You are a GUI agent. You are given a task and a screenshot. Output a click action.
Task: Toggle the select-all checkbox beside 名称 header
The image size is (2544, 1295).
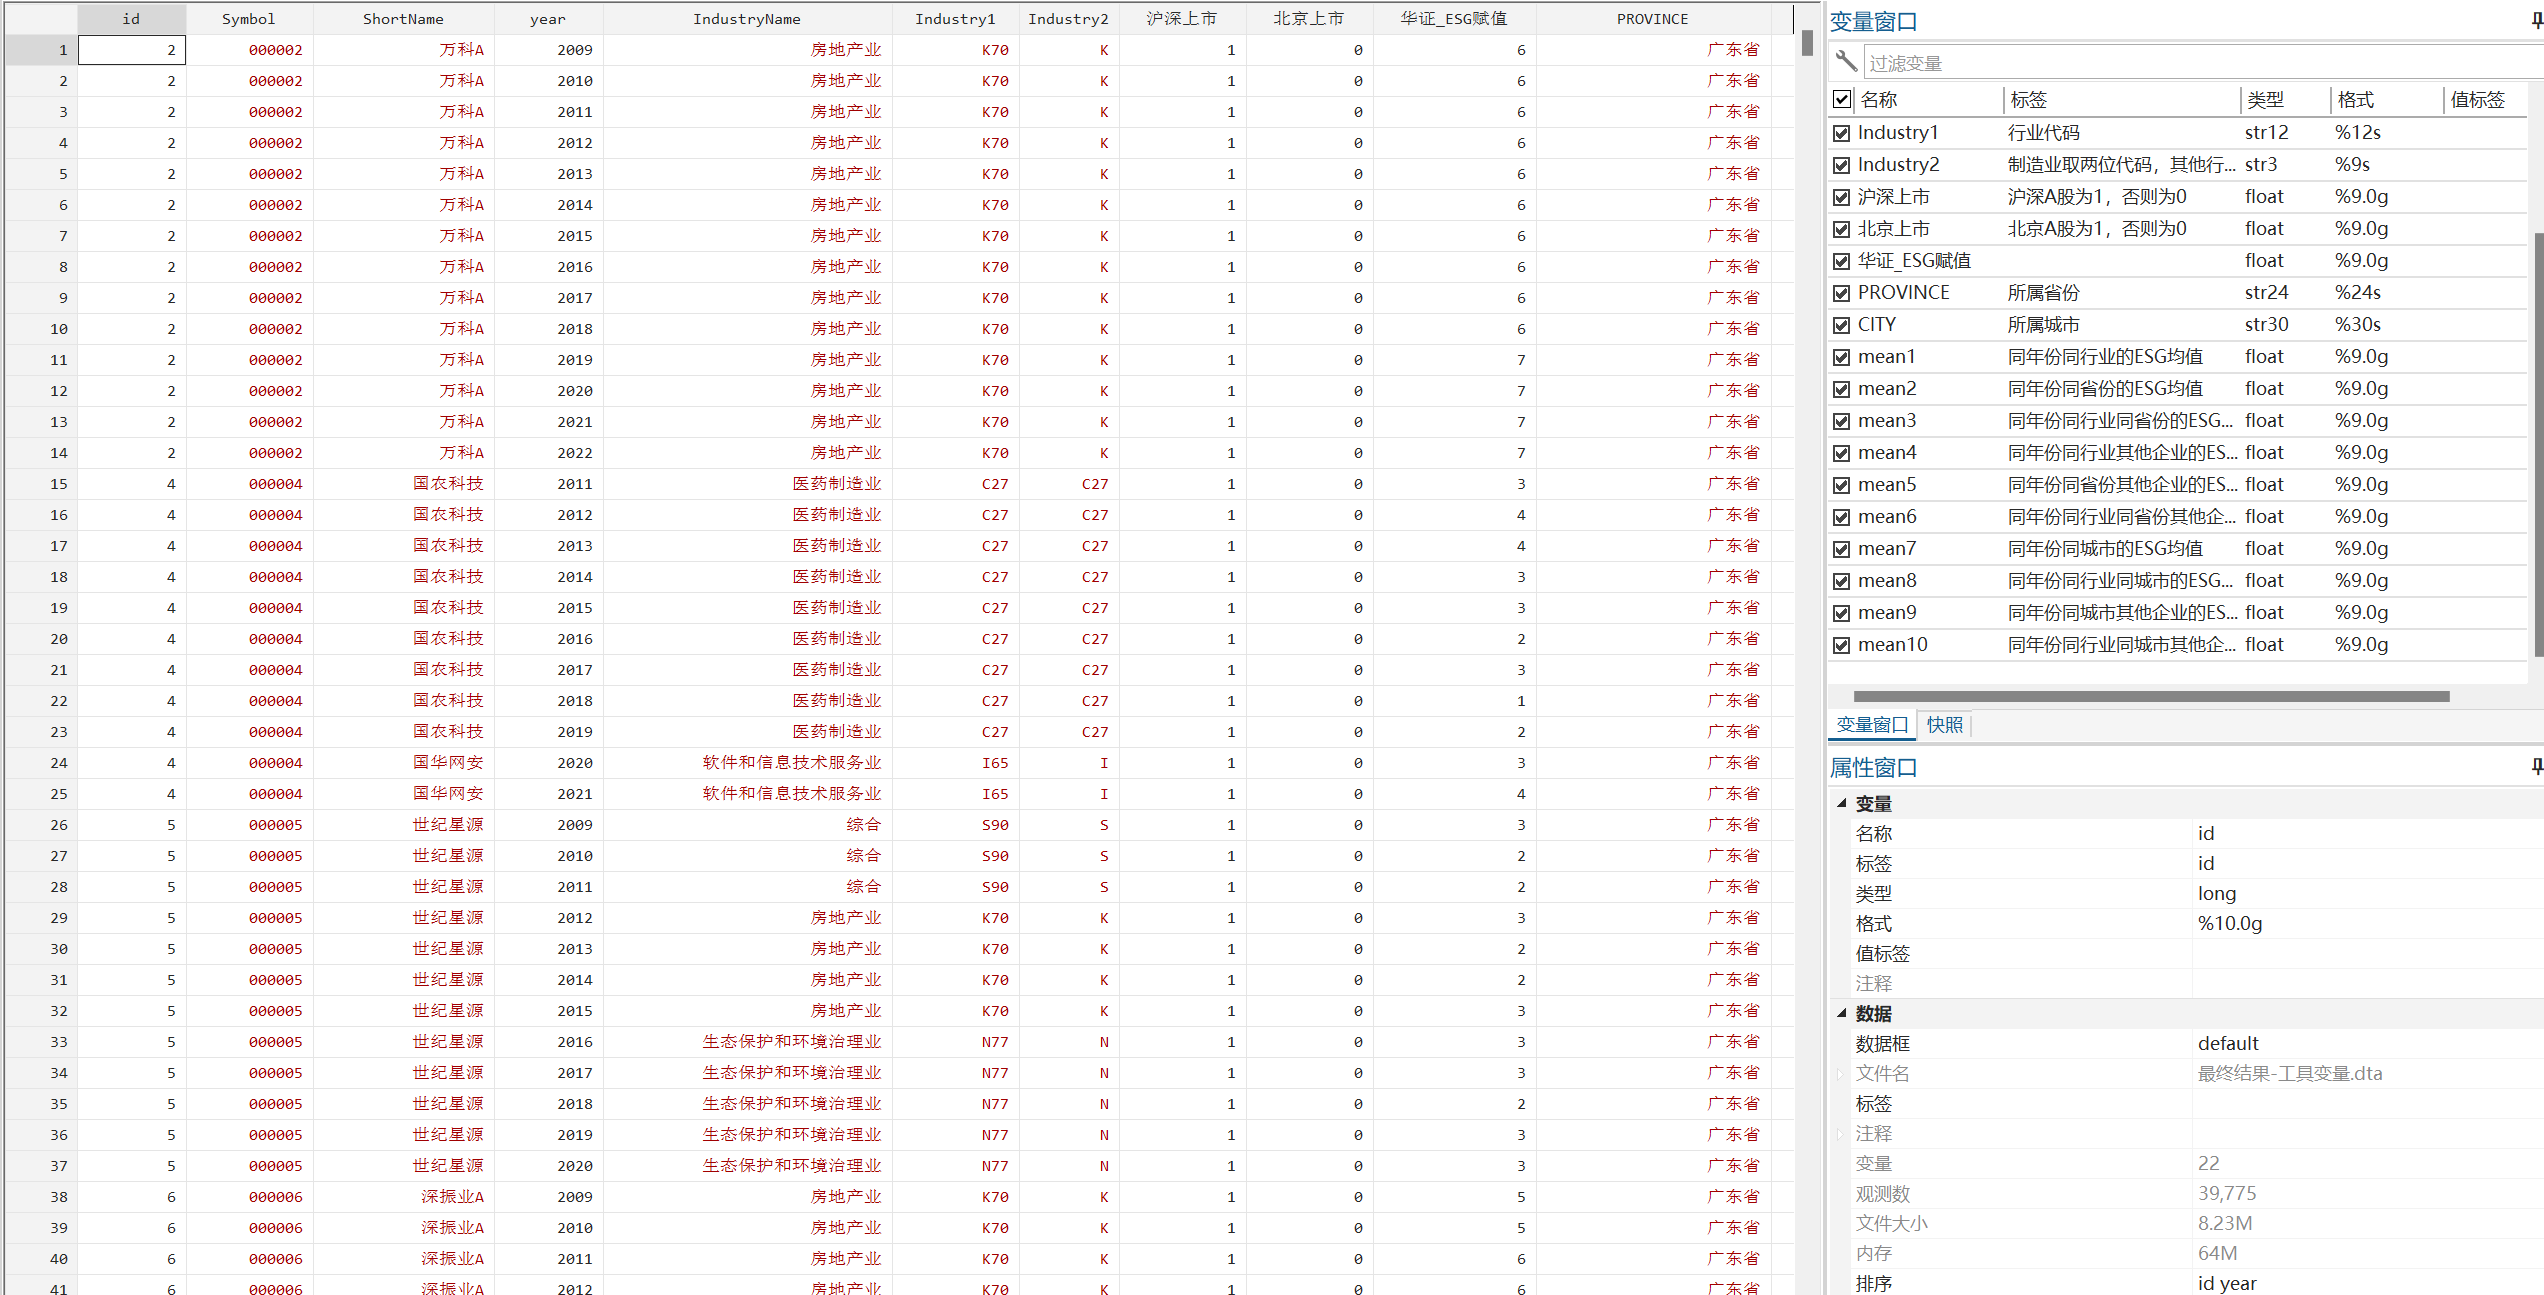coord(1842,99)
